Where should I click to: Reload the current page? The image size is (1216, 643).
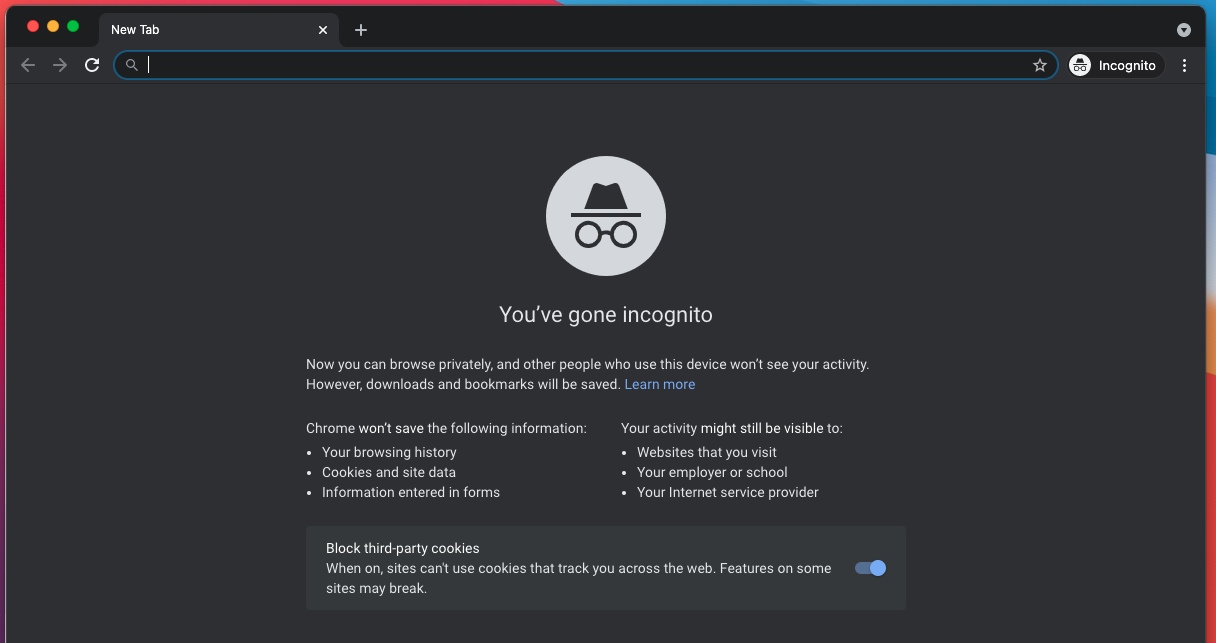92,65
